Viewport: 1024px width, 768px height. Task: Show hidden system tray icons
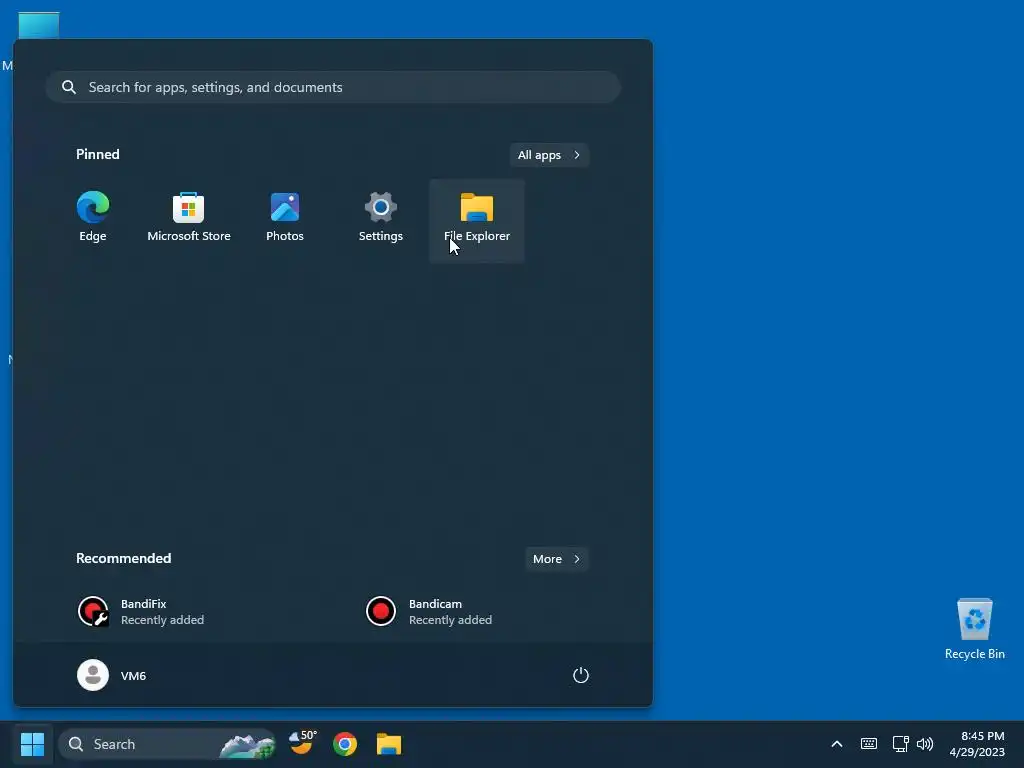(x=837, y=744)
